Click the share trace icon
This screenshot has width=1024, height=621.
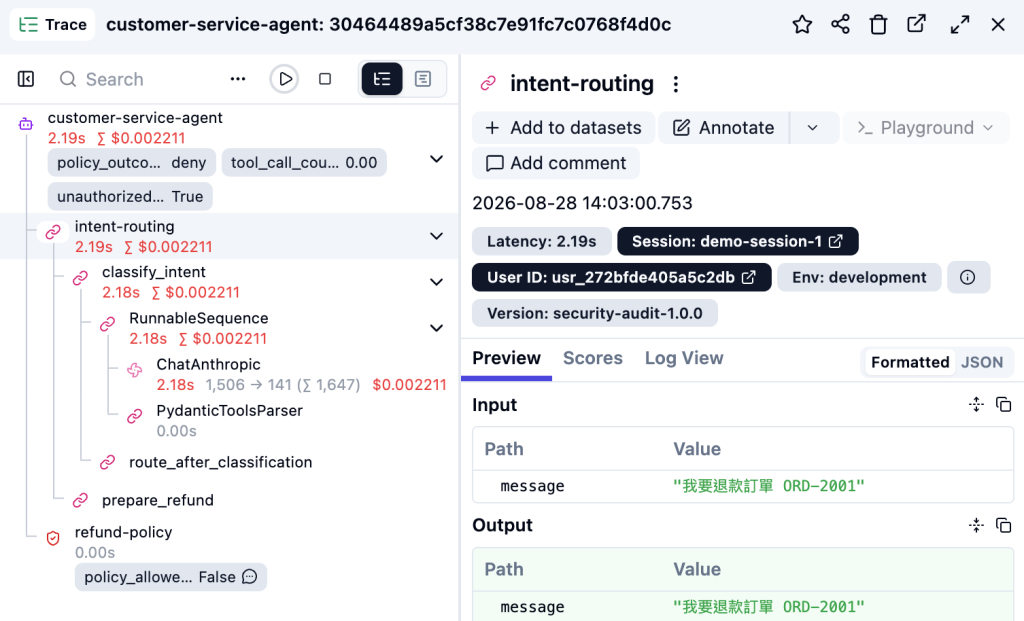(840, 25)
